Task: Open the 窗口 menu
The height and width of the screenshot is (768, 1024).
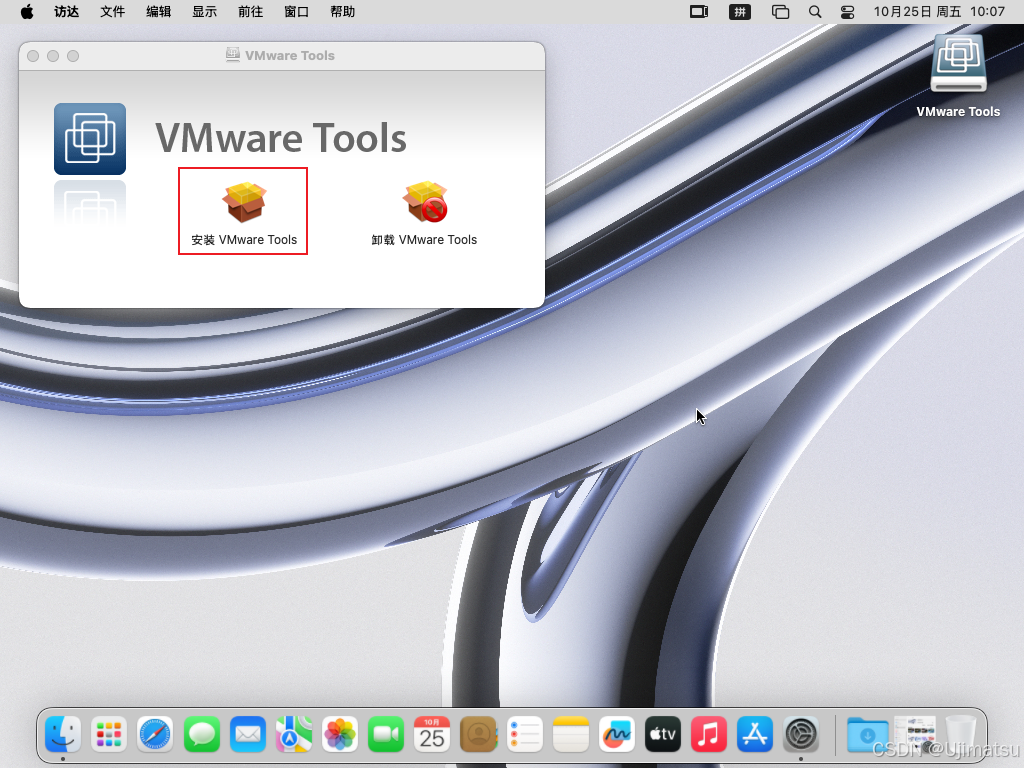Action: [296, 12]
